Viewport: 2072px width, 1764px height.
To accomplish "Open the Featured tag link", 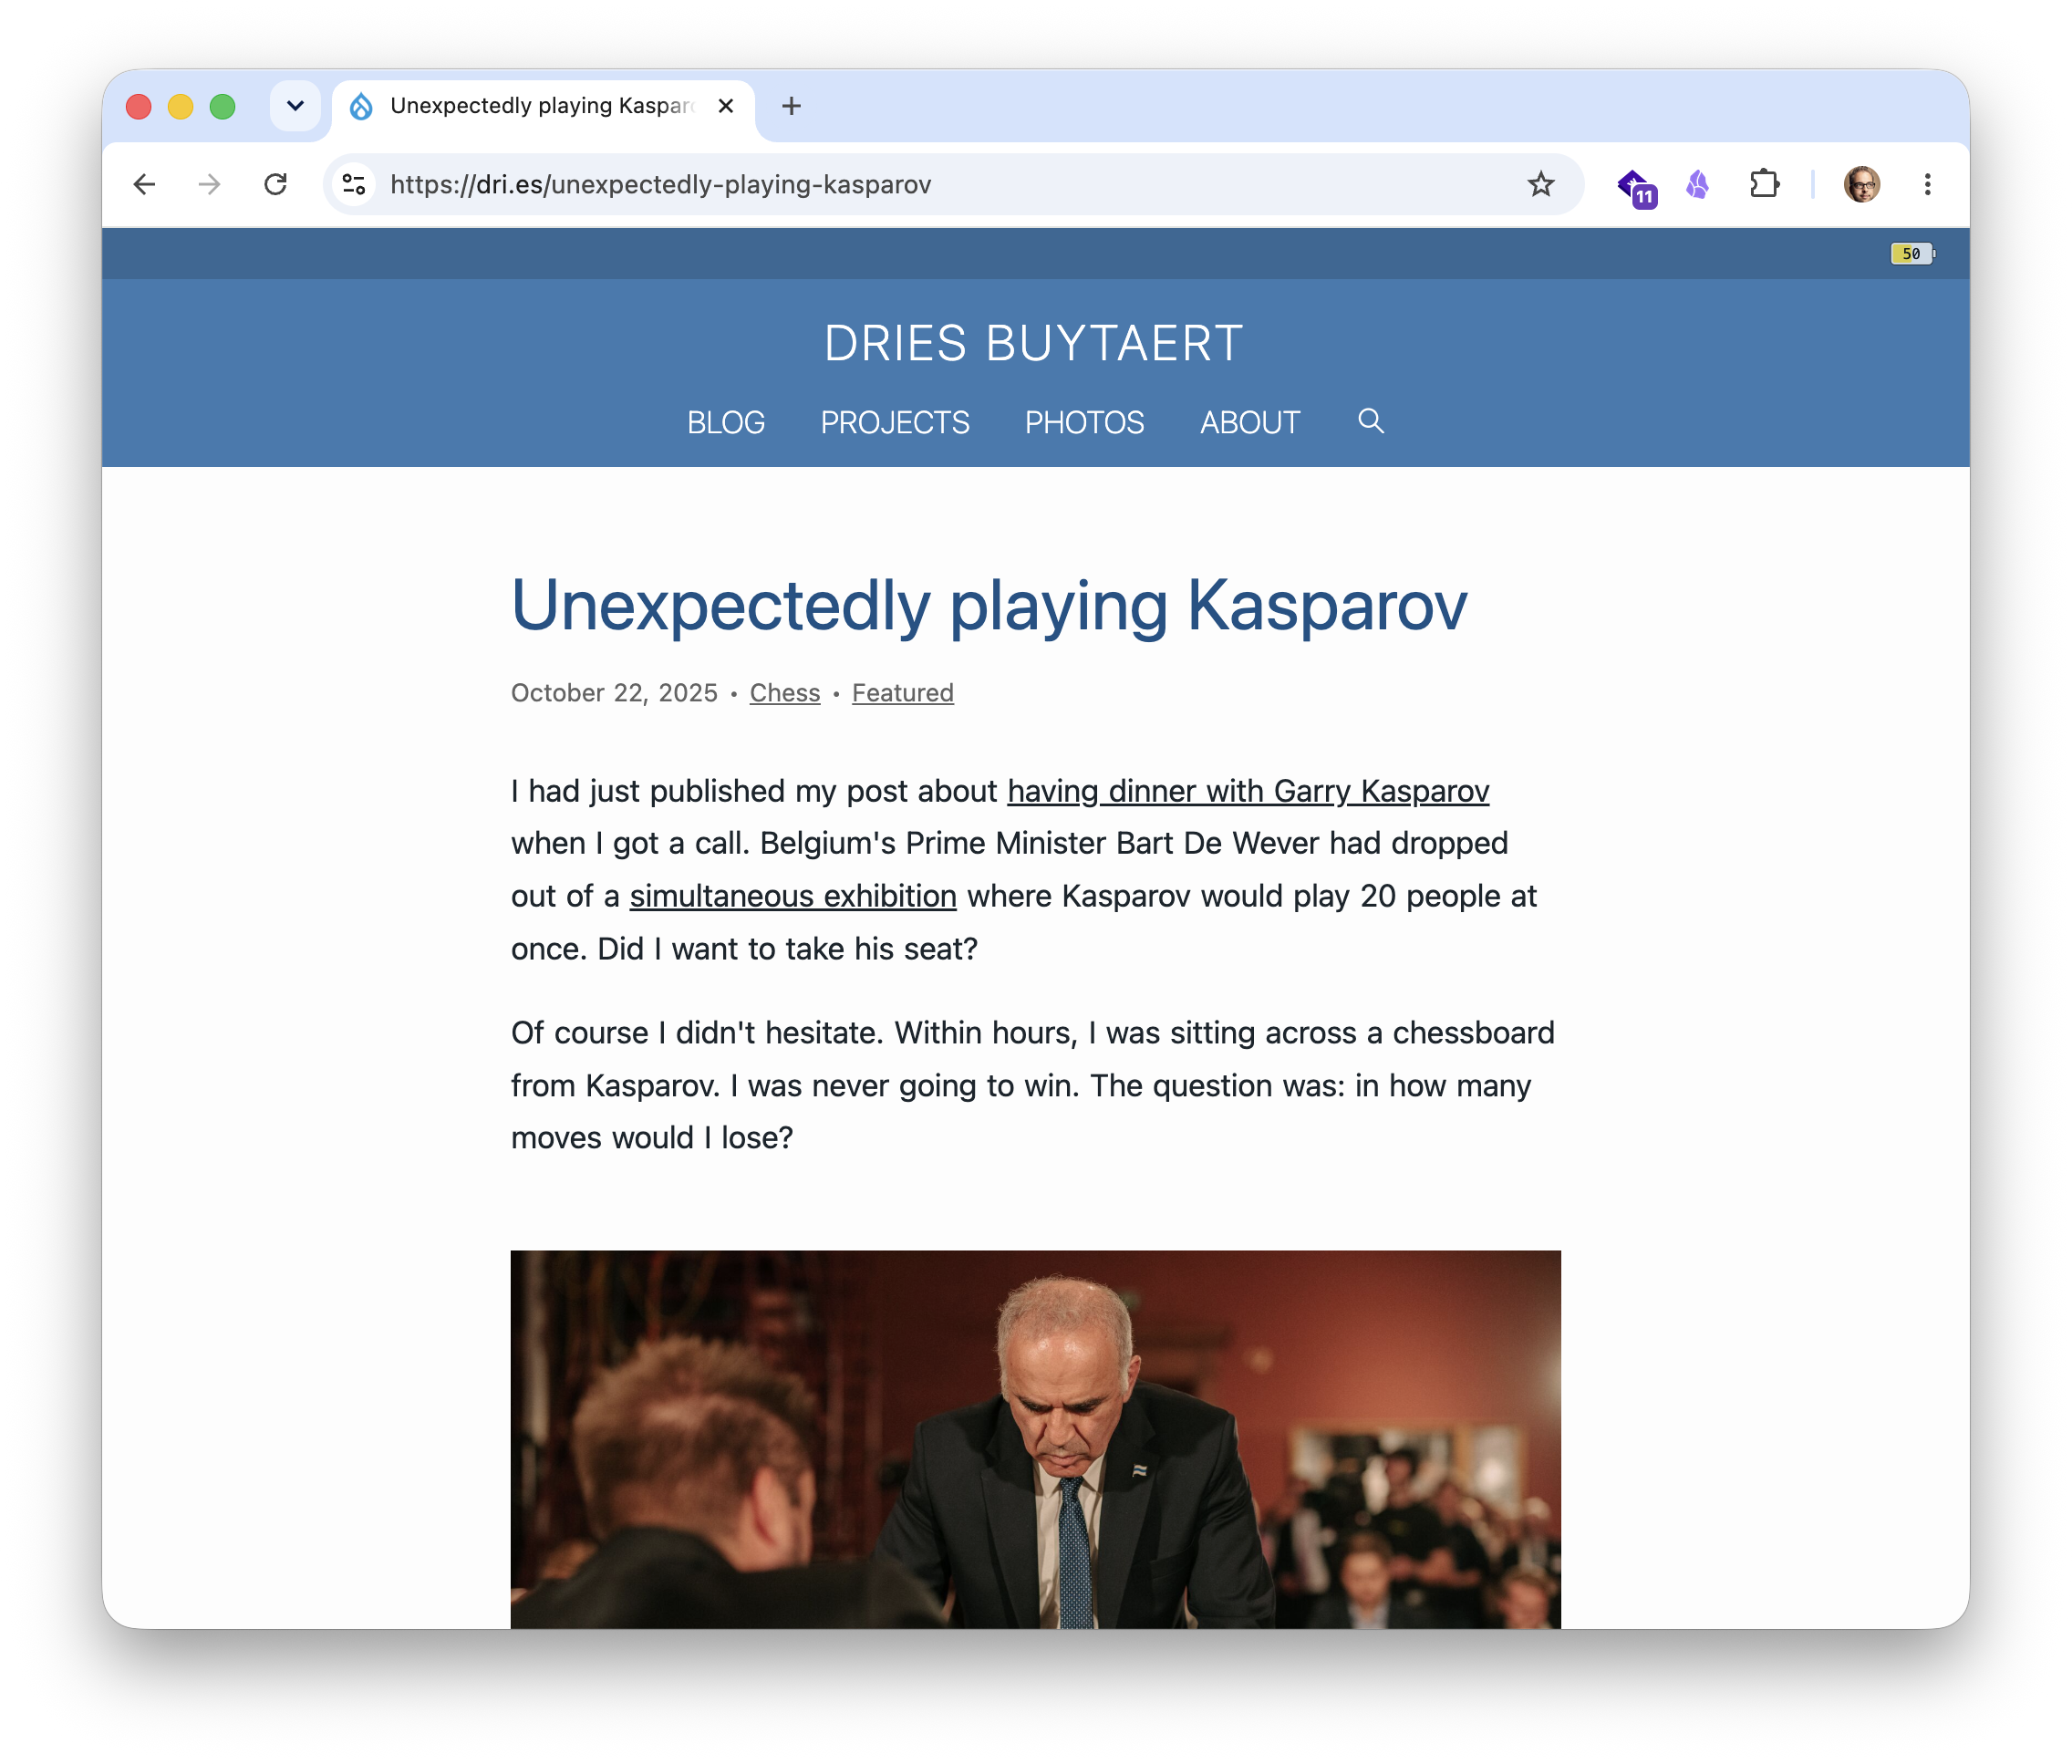I will click(x=902, y=693).
